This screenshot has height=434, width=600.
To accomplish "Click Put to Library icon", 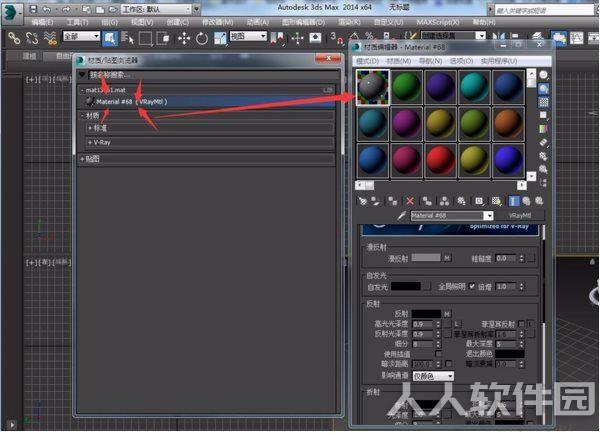I will pyautogui.click(x=461, y=201).
